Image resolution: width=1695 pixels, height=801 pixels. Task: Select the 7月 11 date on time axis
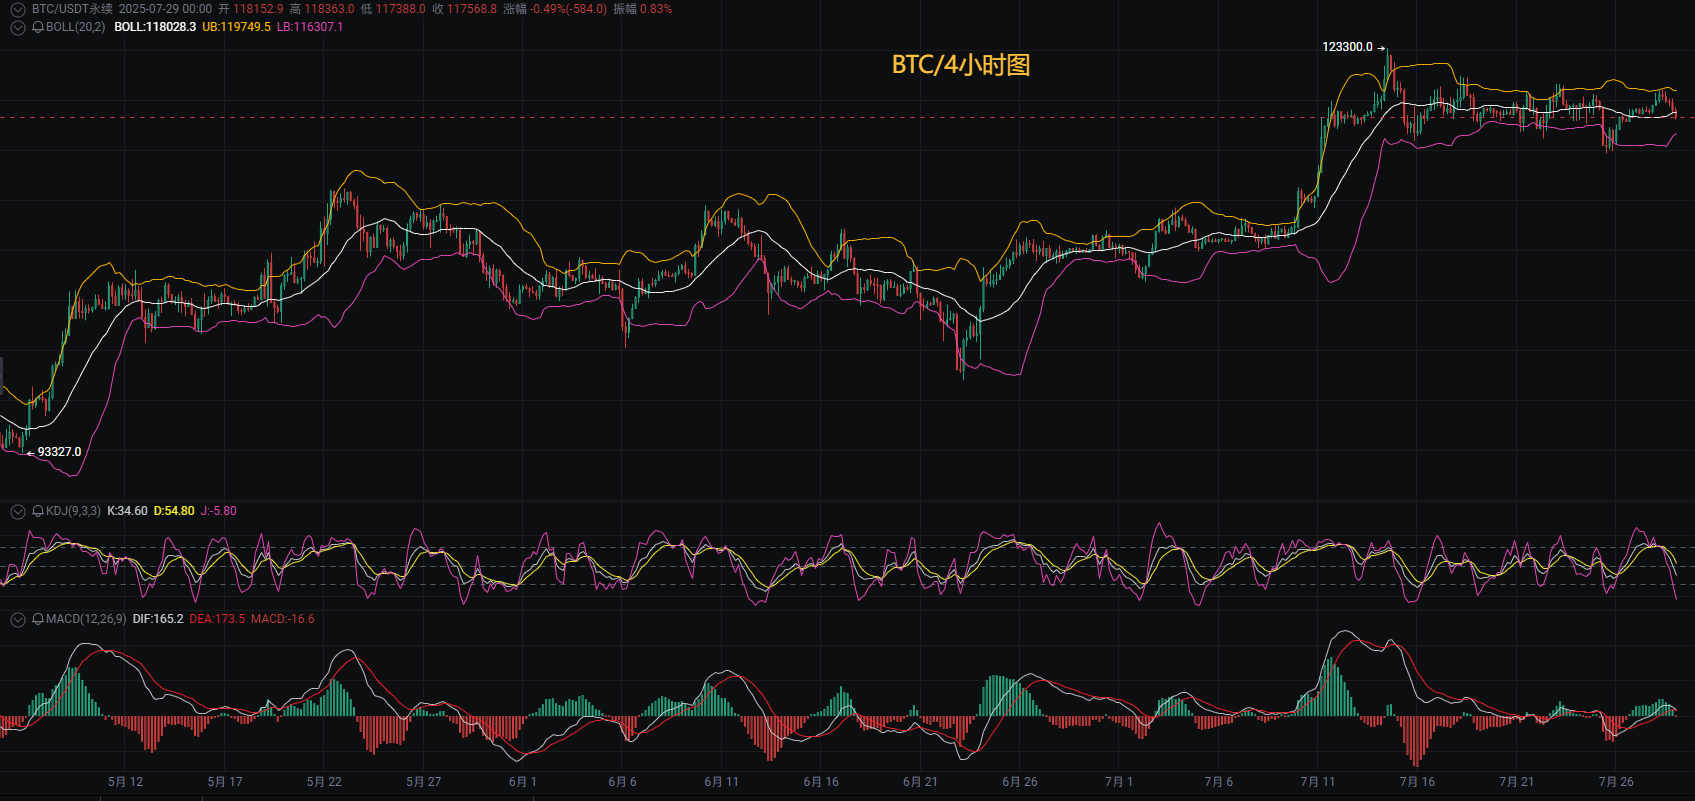1318,782
